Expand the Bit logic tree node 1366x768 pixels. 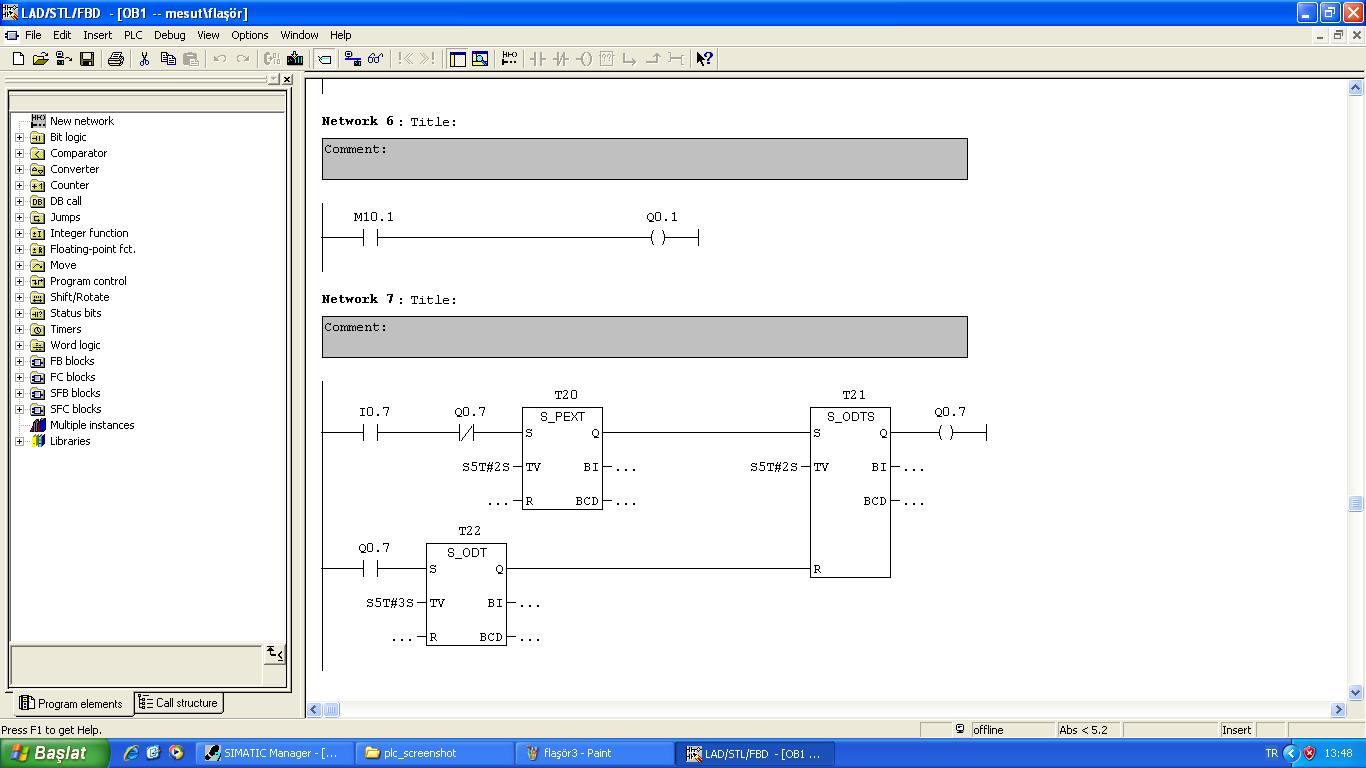19,137
